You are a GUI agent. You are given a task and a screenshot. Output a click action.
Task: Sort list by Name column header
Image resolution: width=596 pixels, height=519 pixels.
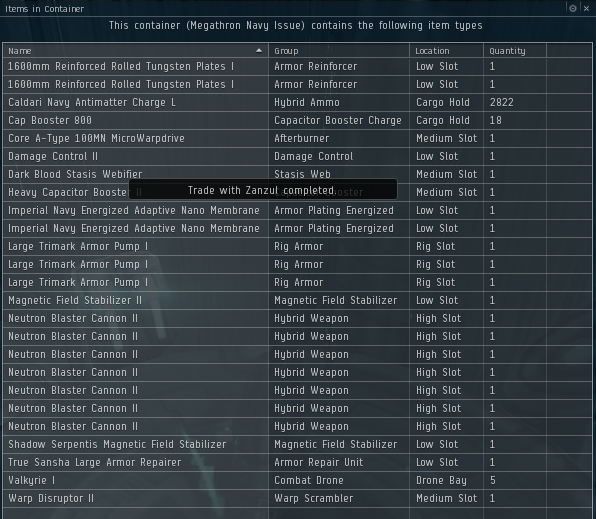click(x=135, y=51)
